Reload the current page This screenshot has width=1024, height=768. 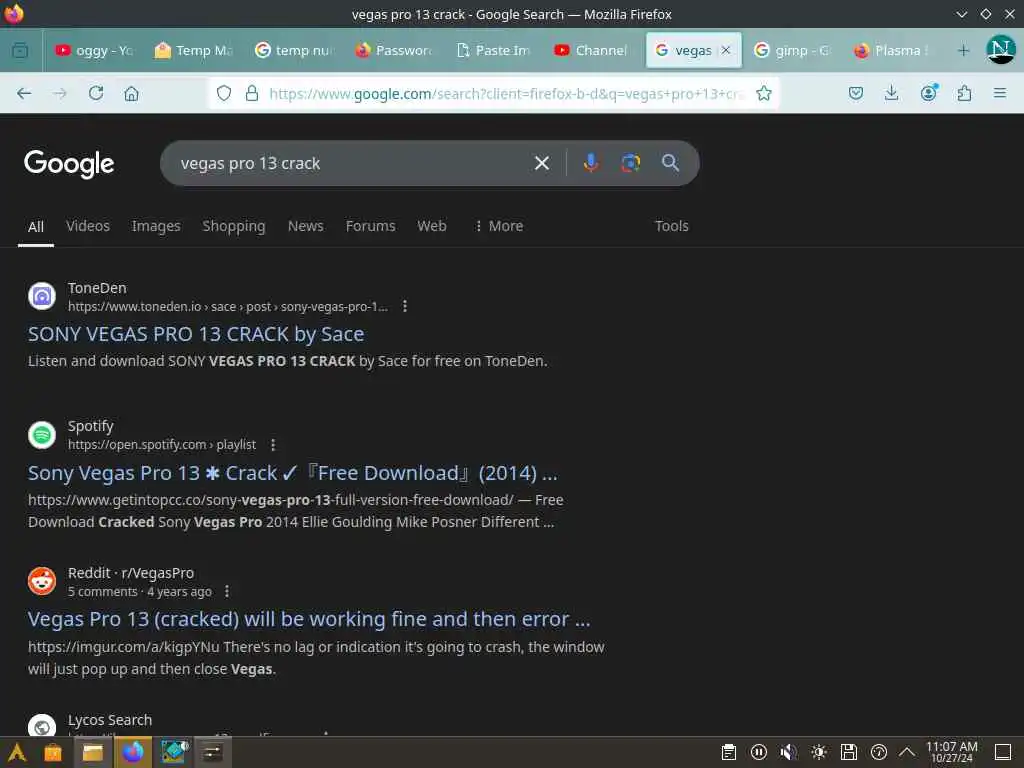[x=96, y=93]
